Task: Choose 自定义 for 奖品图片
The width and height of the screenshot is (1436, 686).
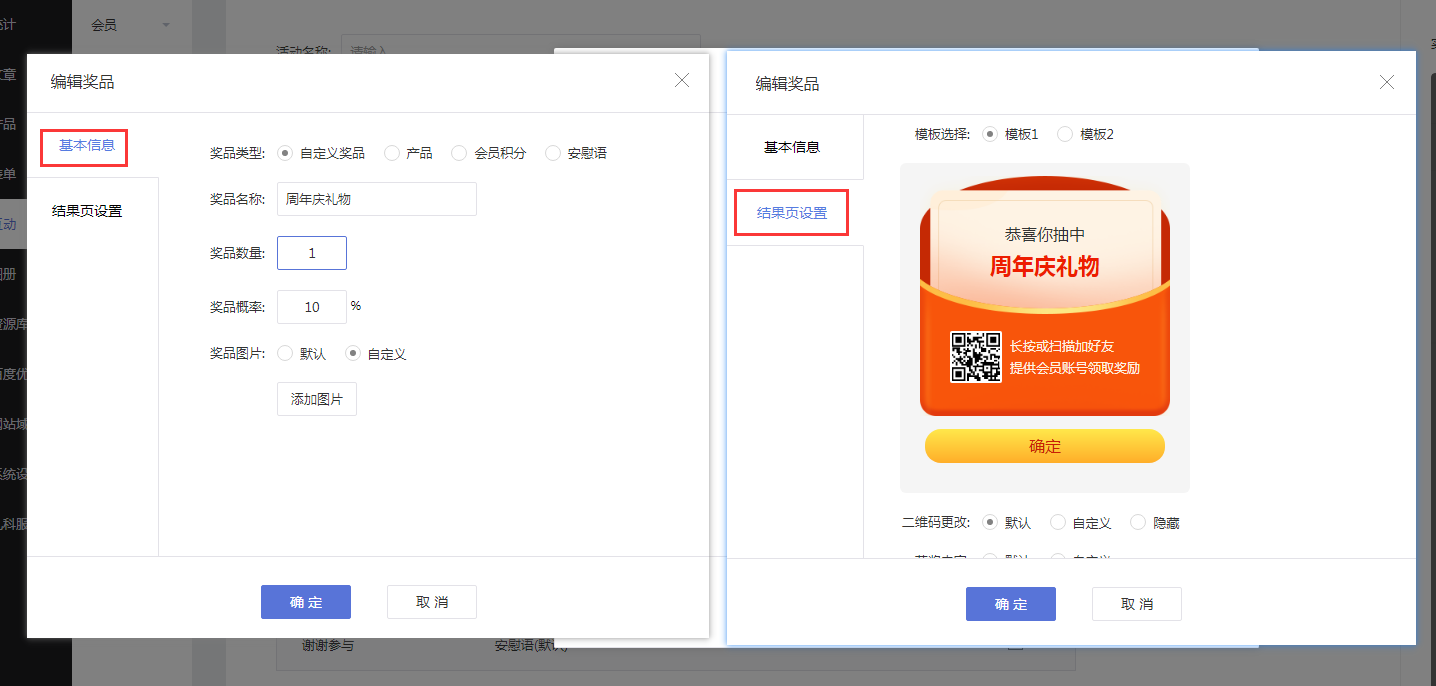Action: [x=352, y=353]
